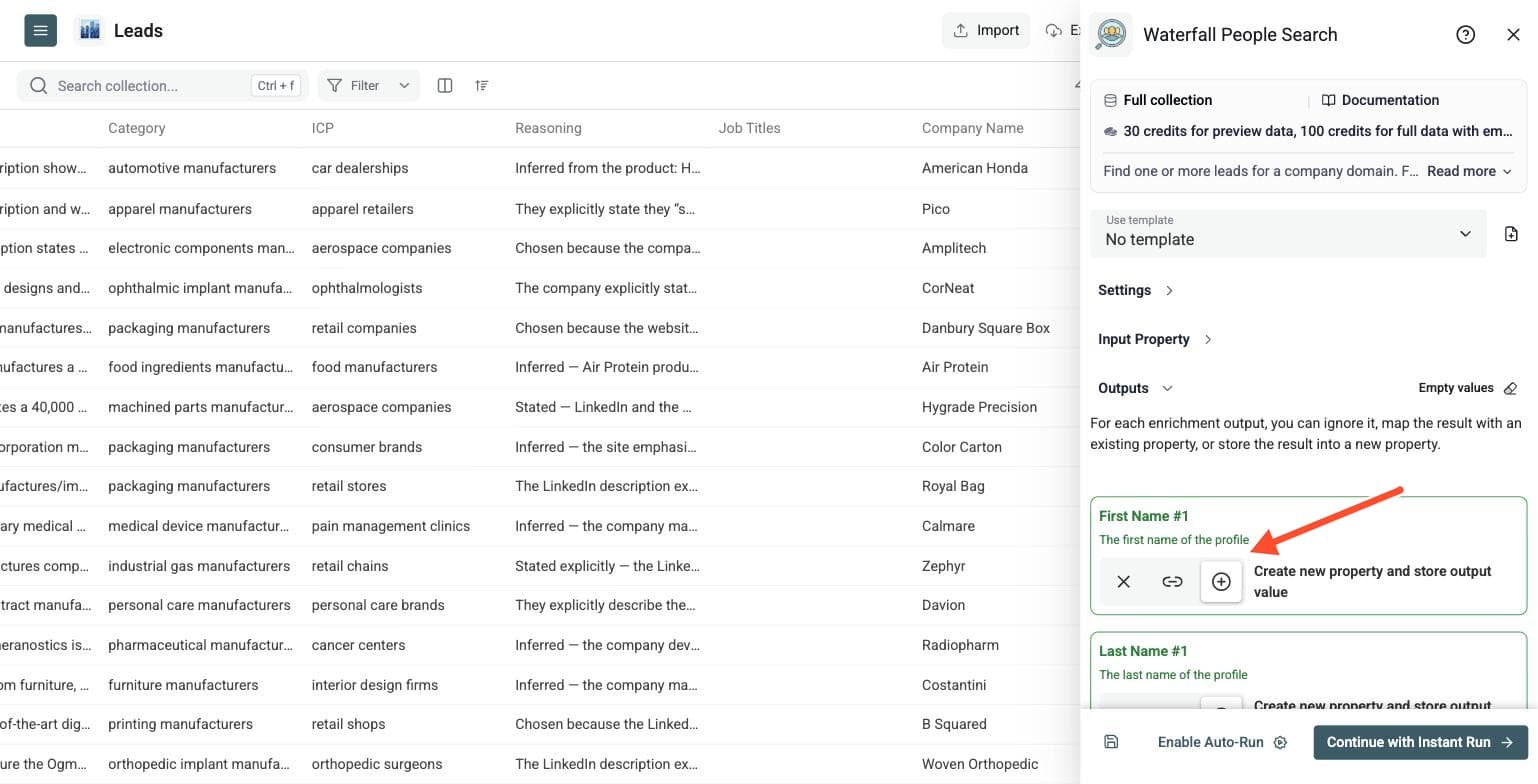Click Continue with Instant Run
1538x784 pixels.
click(x=1420, y=742)
